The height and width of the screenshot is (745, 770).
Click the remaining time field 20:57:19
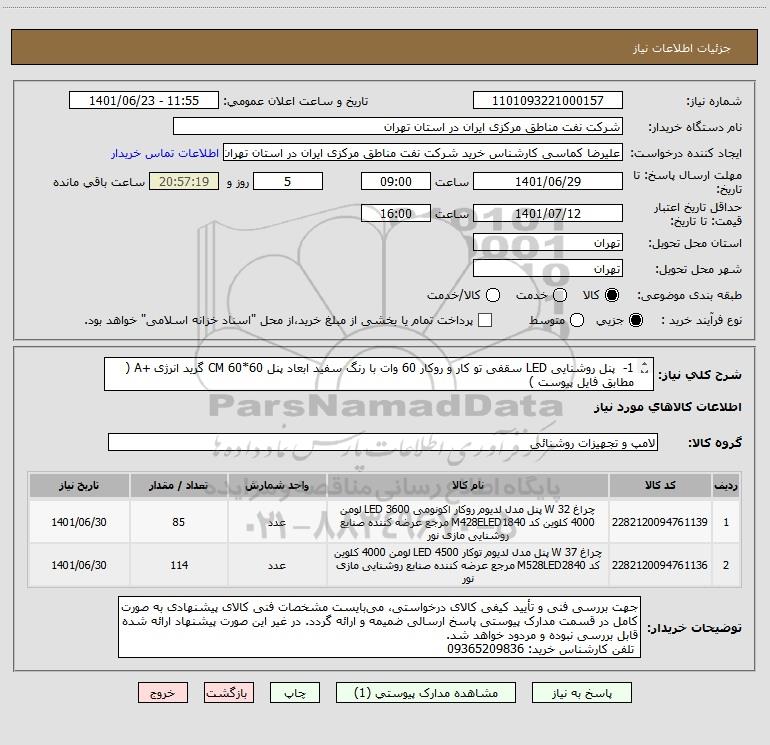tap(184, 181)
